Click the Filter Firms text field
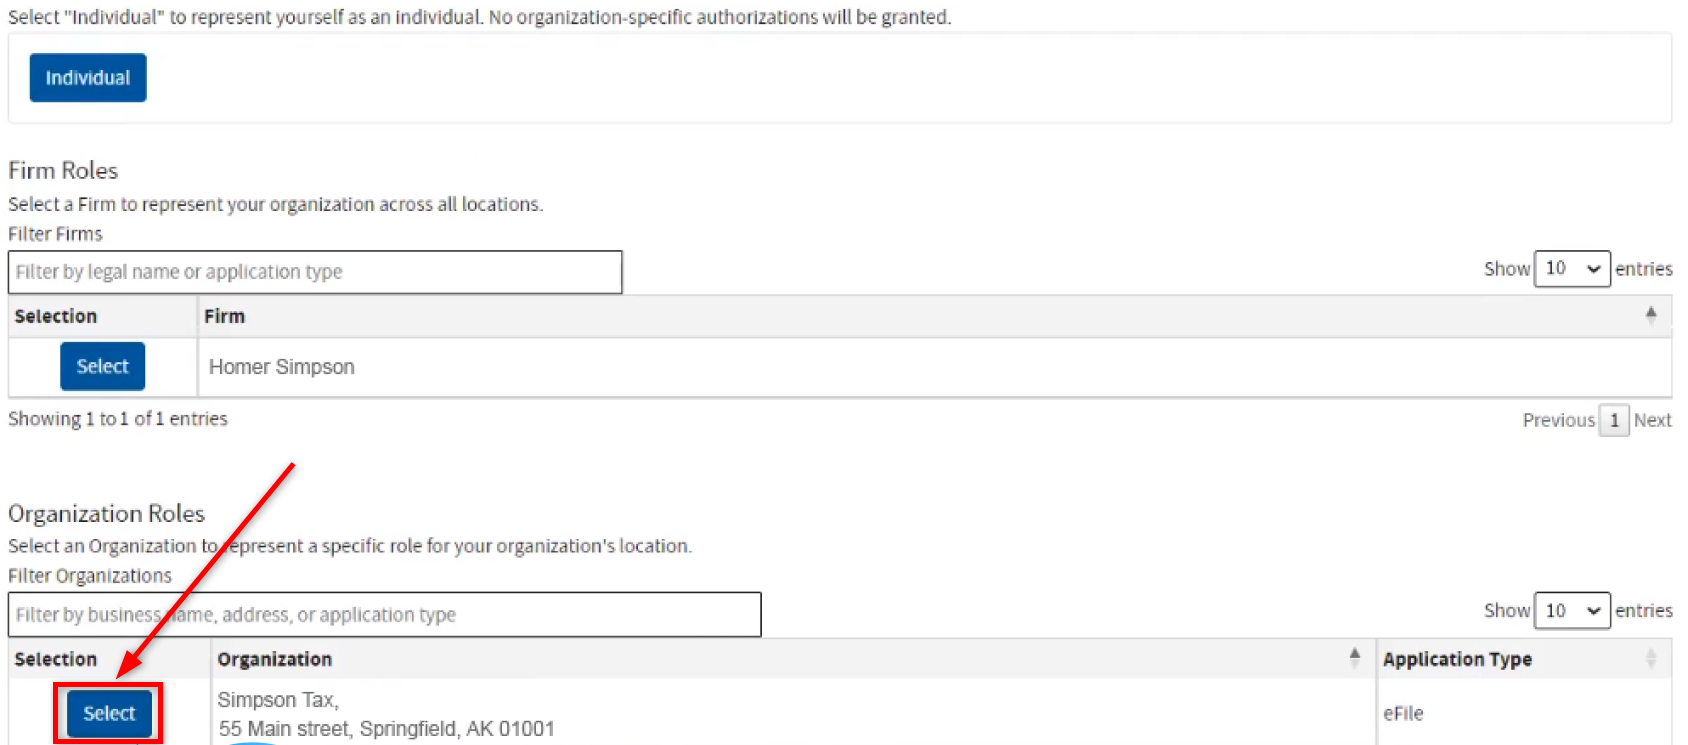 click(315, 272)
